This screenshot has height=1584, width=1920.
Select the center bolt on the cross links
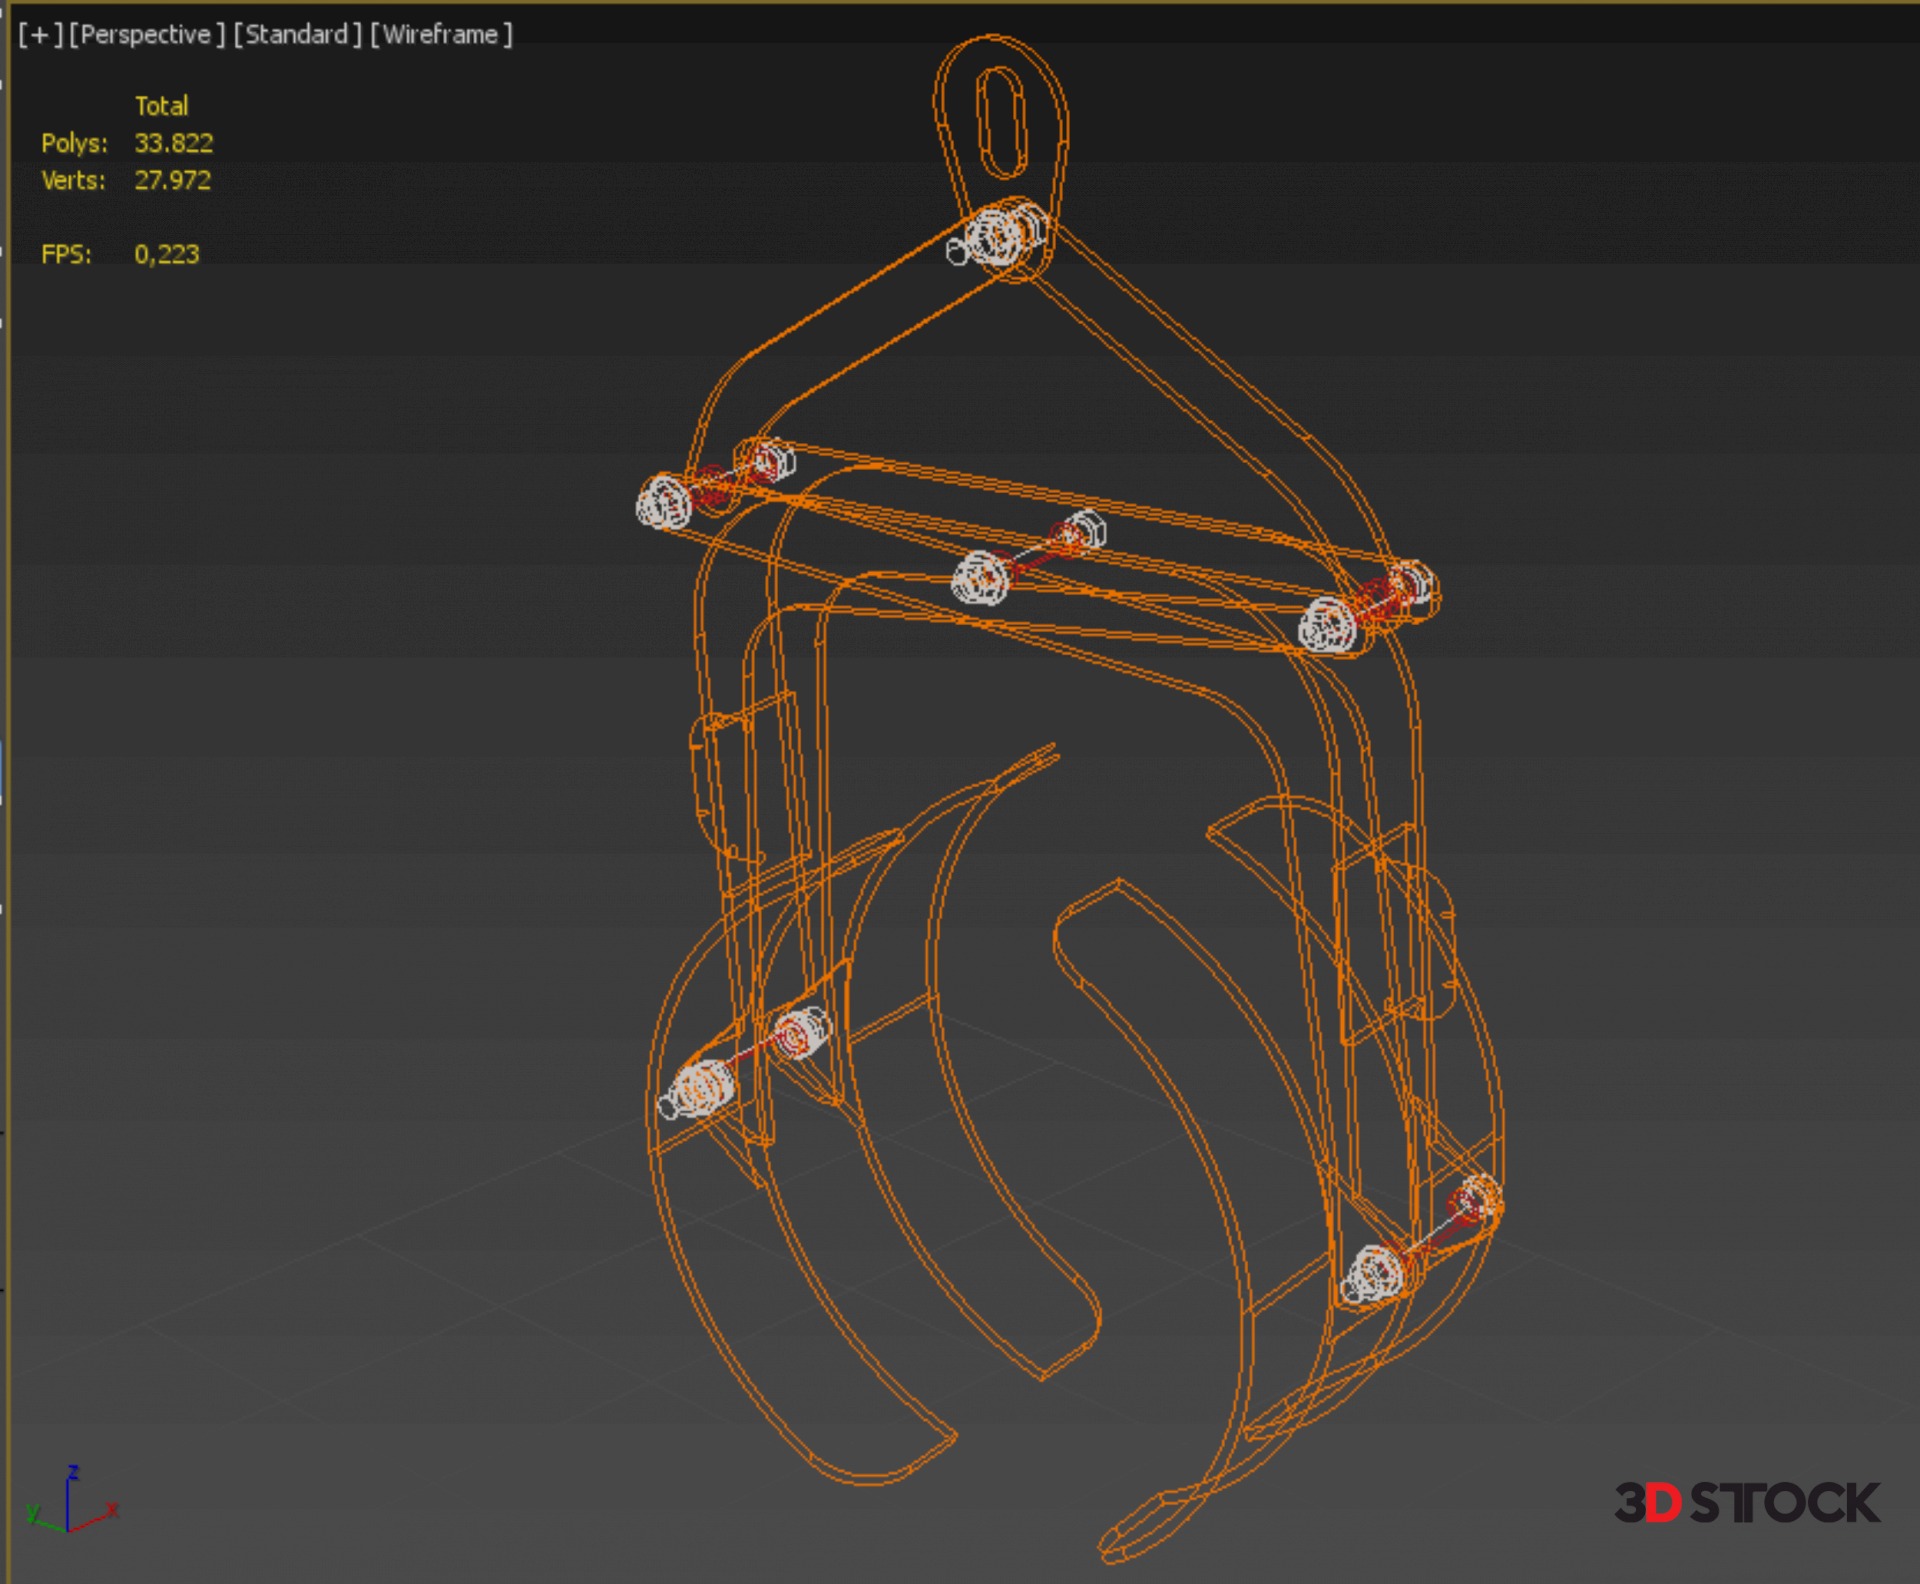982,577
